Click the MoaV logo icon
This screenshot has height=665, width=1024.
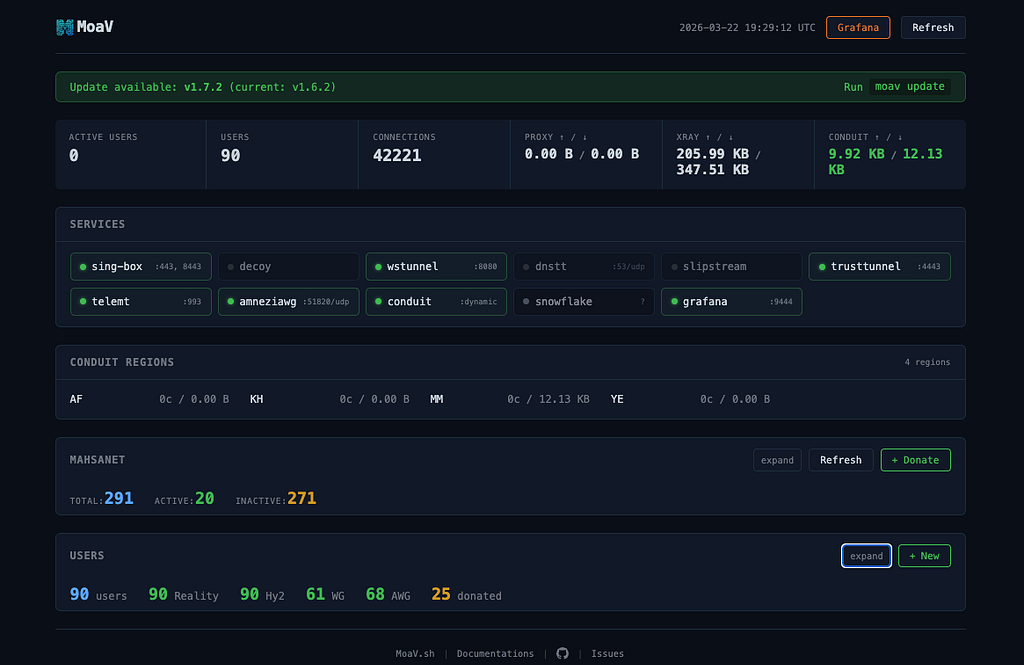point(65,27)
